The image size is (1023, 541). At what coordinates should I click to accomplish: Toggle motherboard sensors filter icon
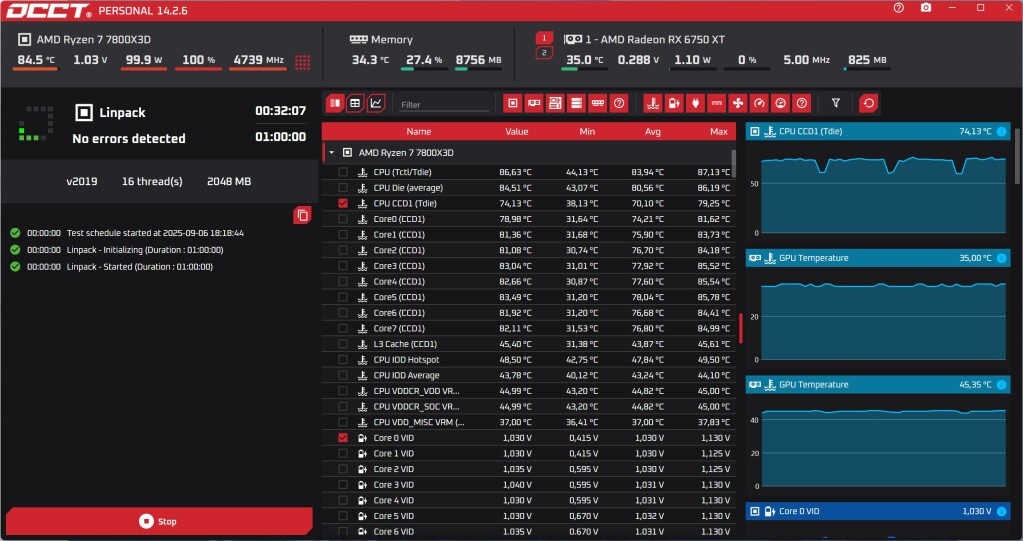[555, 103]
